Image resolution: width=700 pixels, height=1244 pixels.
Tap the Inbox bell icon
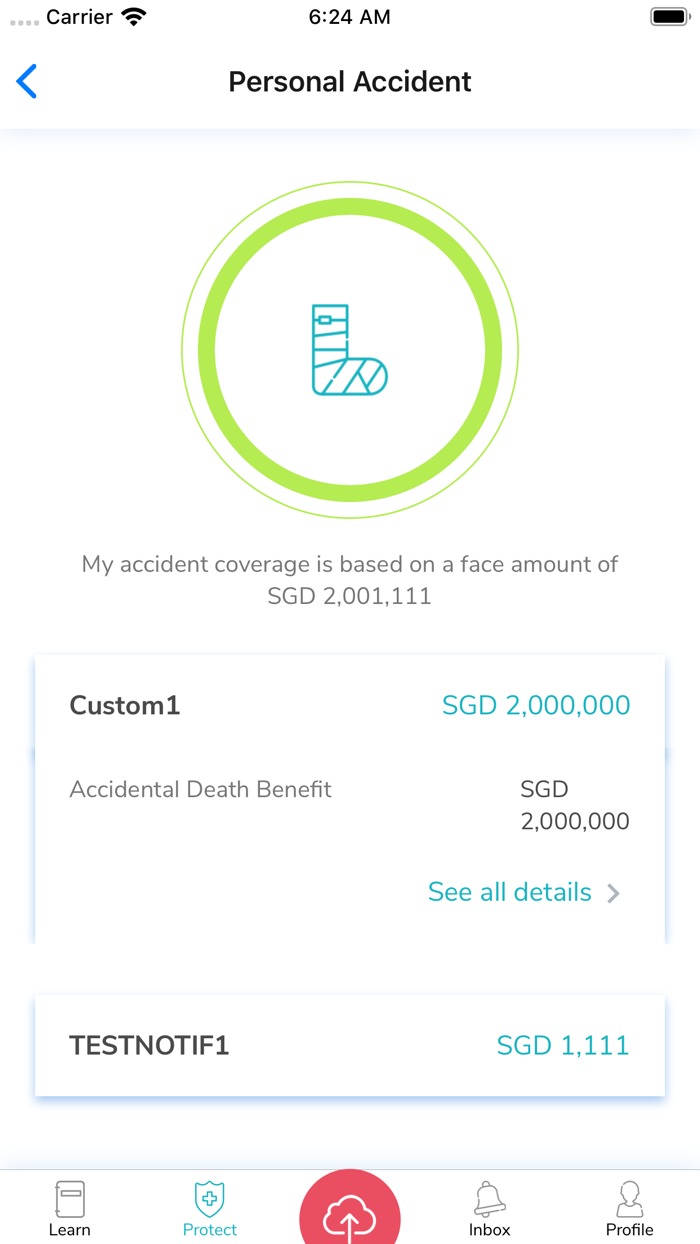coord(490,1198)
